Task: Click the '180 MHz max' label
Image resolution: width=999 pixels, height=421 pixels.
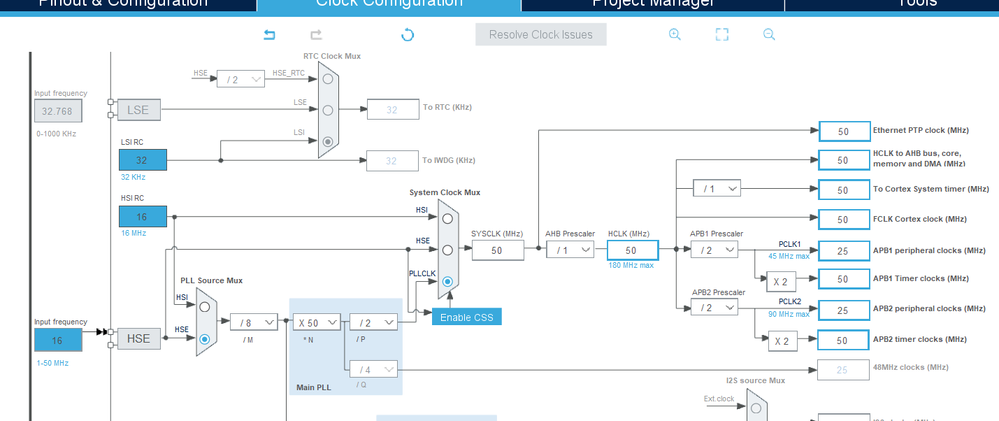Action: point(631,265)
